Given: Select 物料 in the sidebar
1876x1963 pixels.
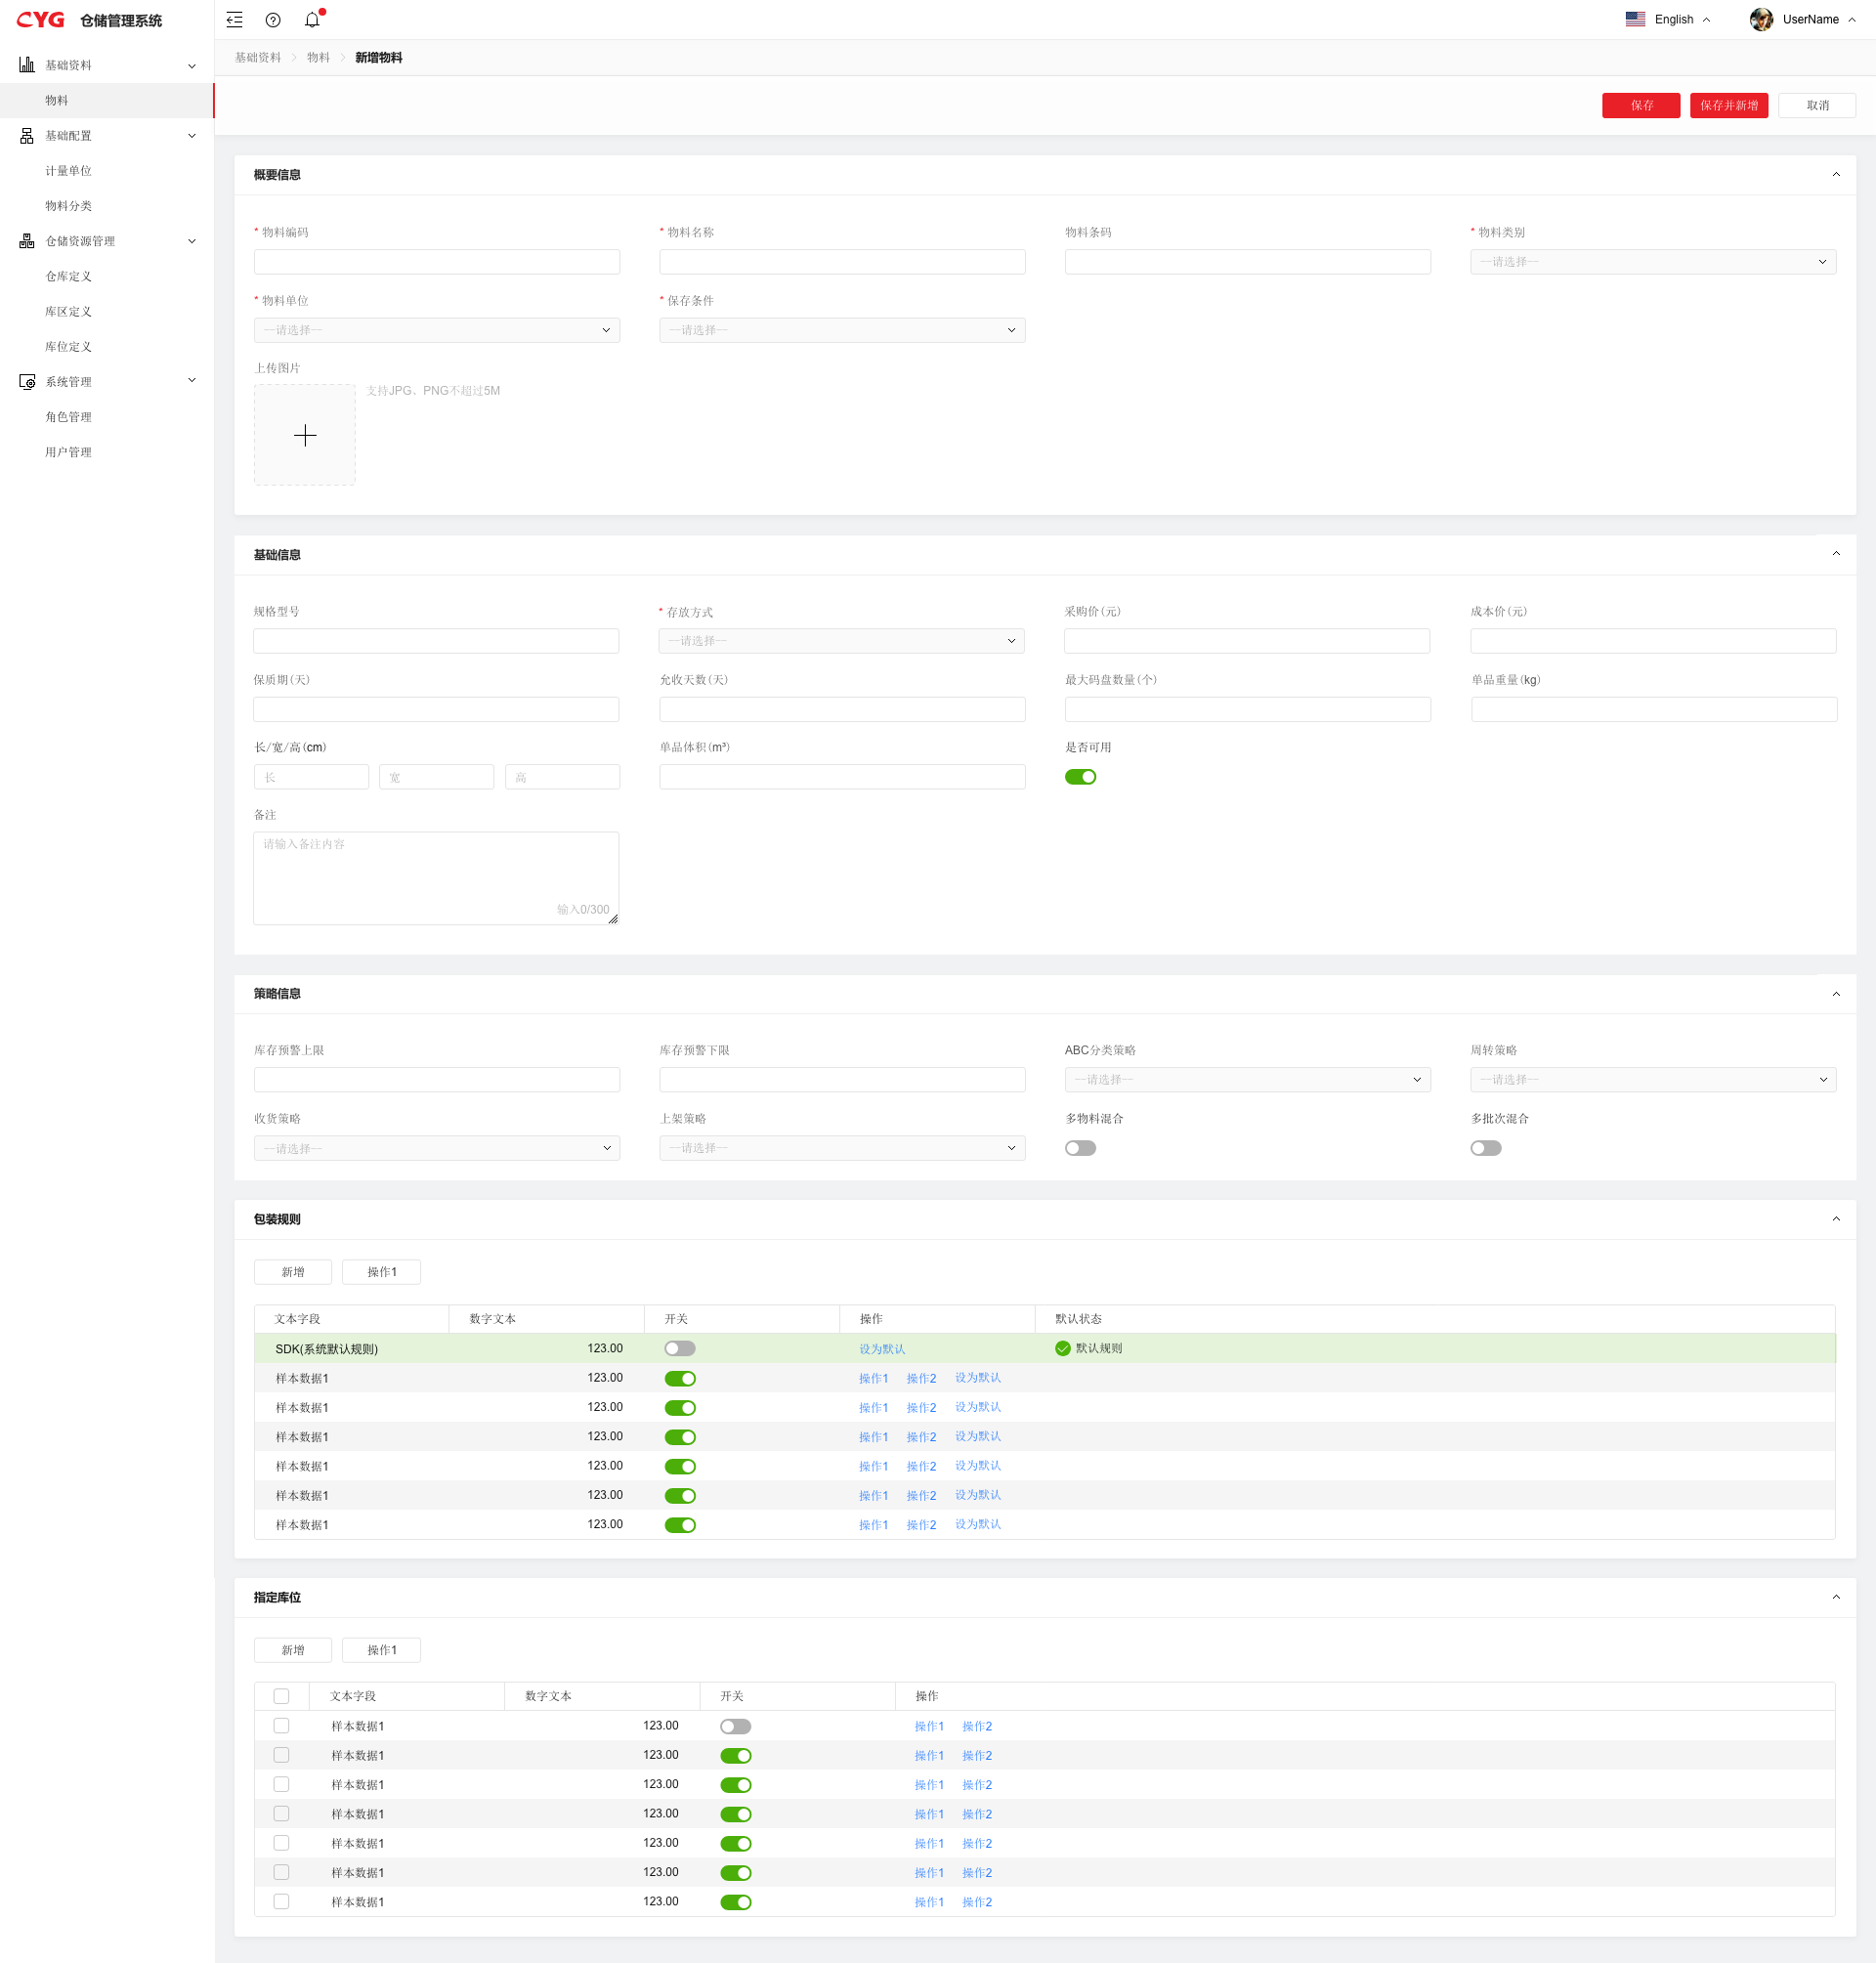Looking at the screenshot, I should point(107,101).
